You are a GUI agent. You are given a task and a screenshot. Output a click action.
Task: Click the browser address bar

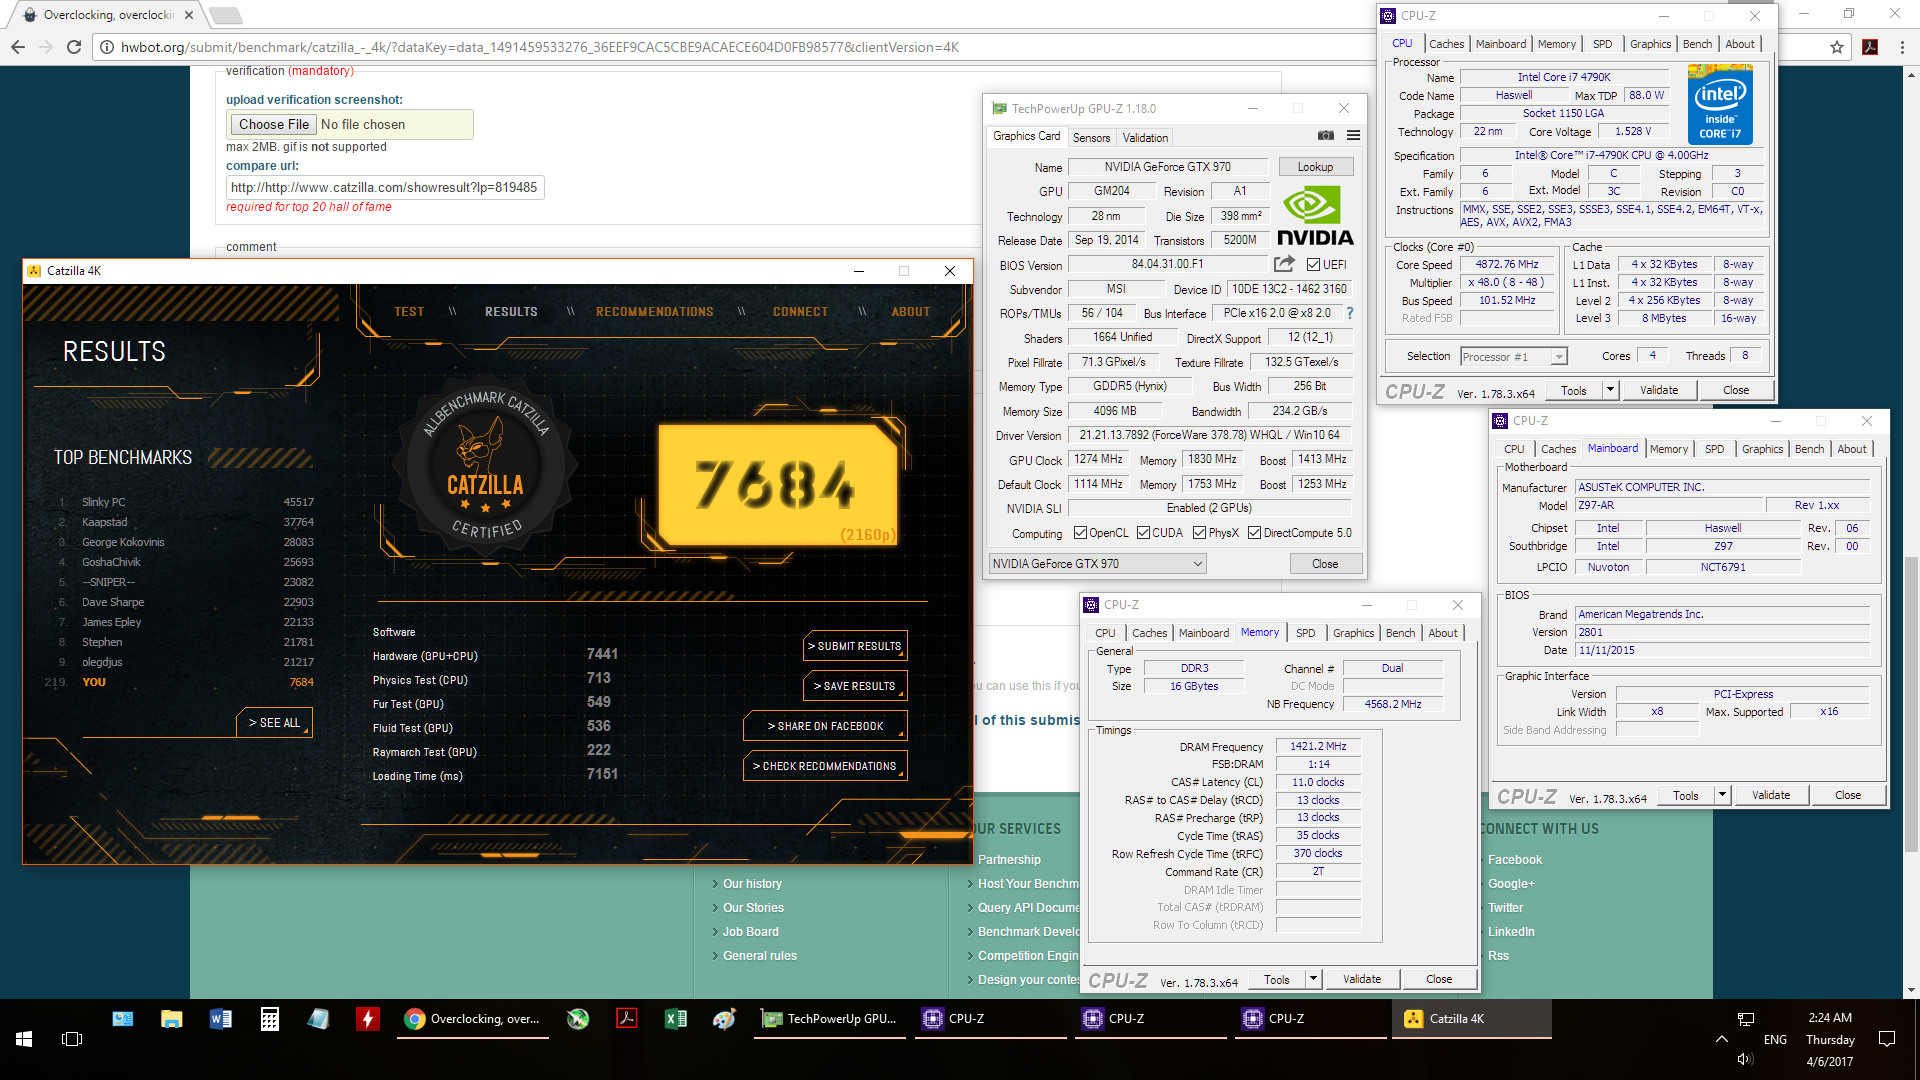[x=960, y=47]
